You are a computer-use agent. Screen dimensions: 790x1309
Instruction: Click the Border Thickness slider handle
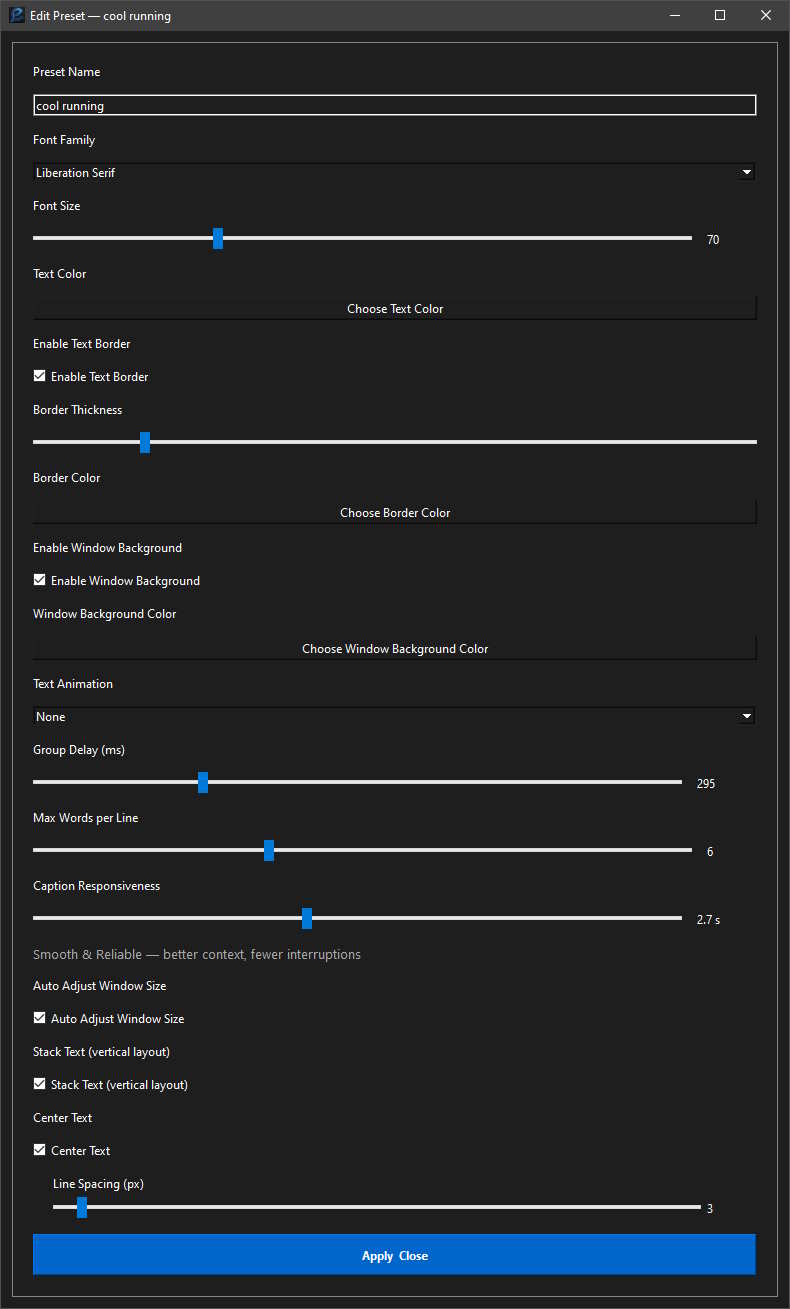(x=145, y=441)
